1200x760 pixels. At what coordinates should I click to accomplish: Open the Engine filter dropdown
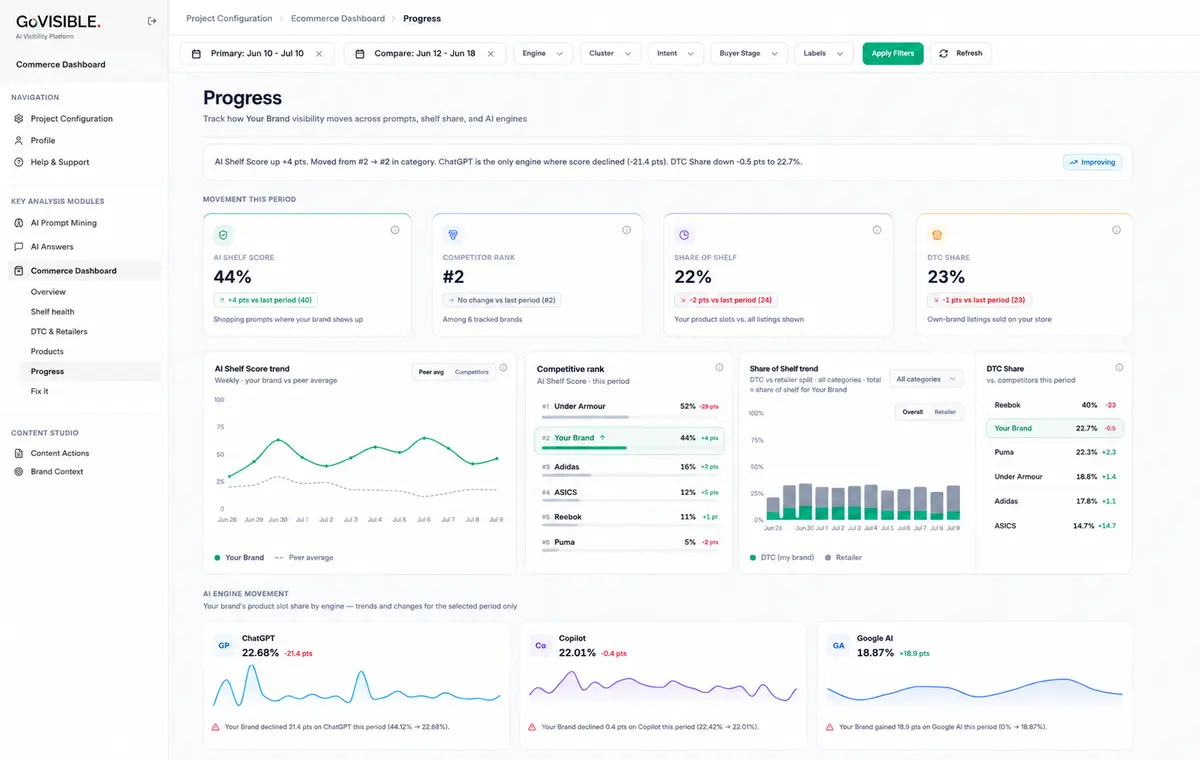[x=543, y=54]
